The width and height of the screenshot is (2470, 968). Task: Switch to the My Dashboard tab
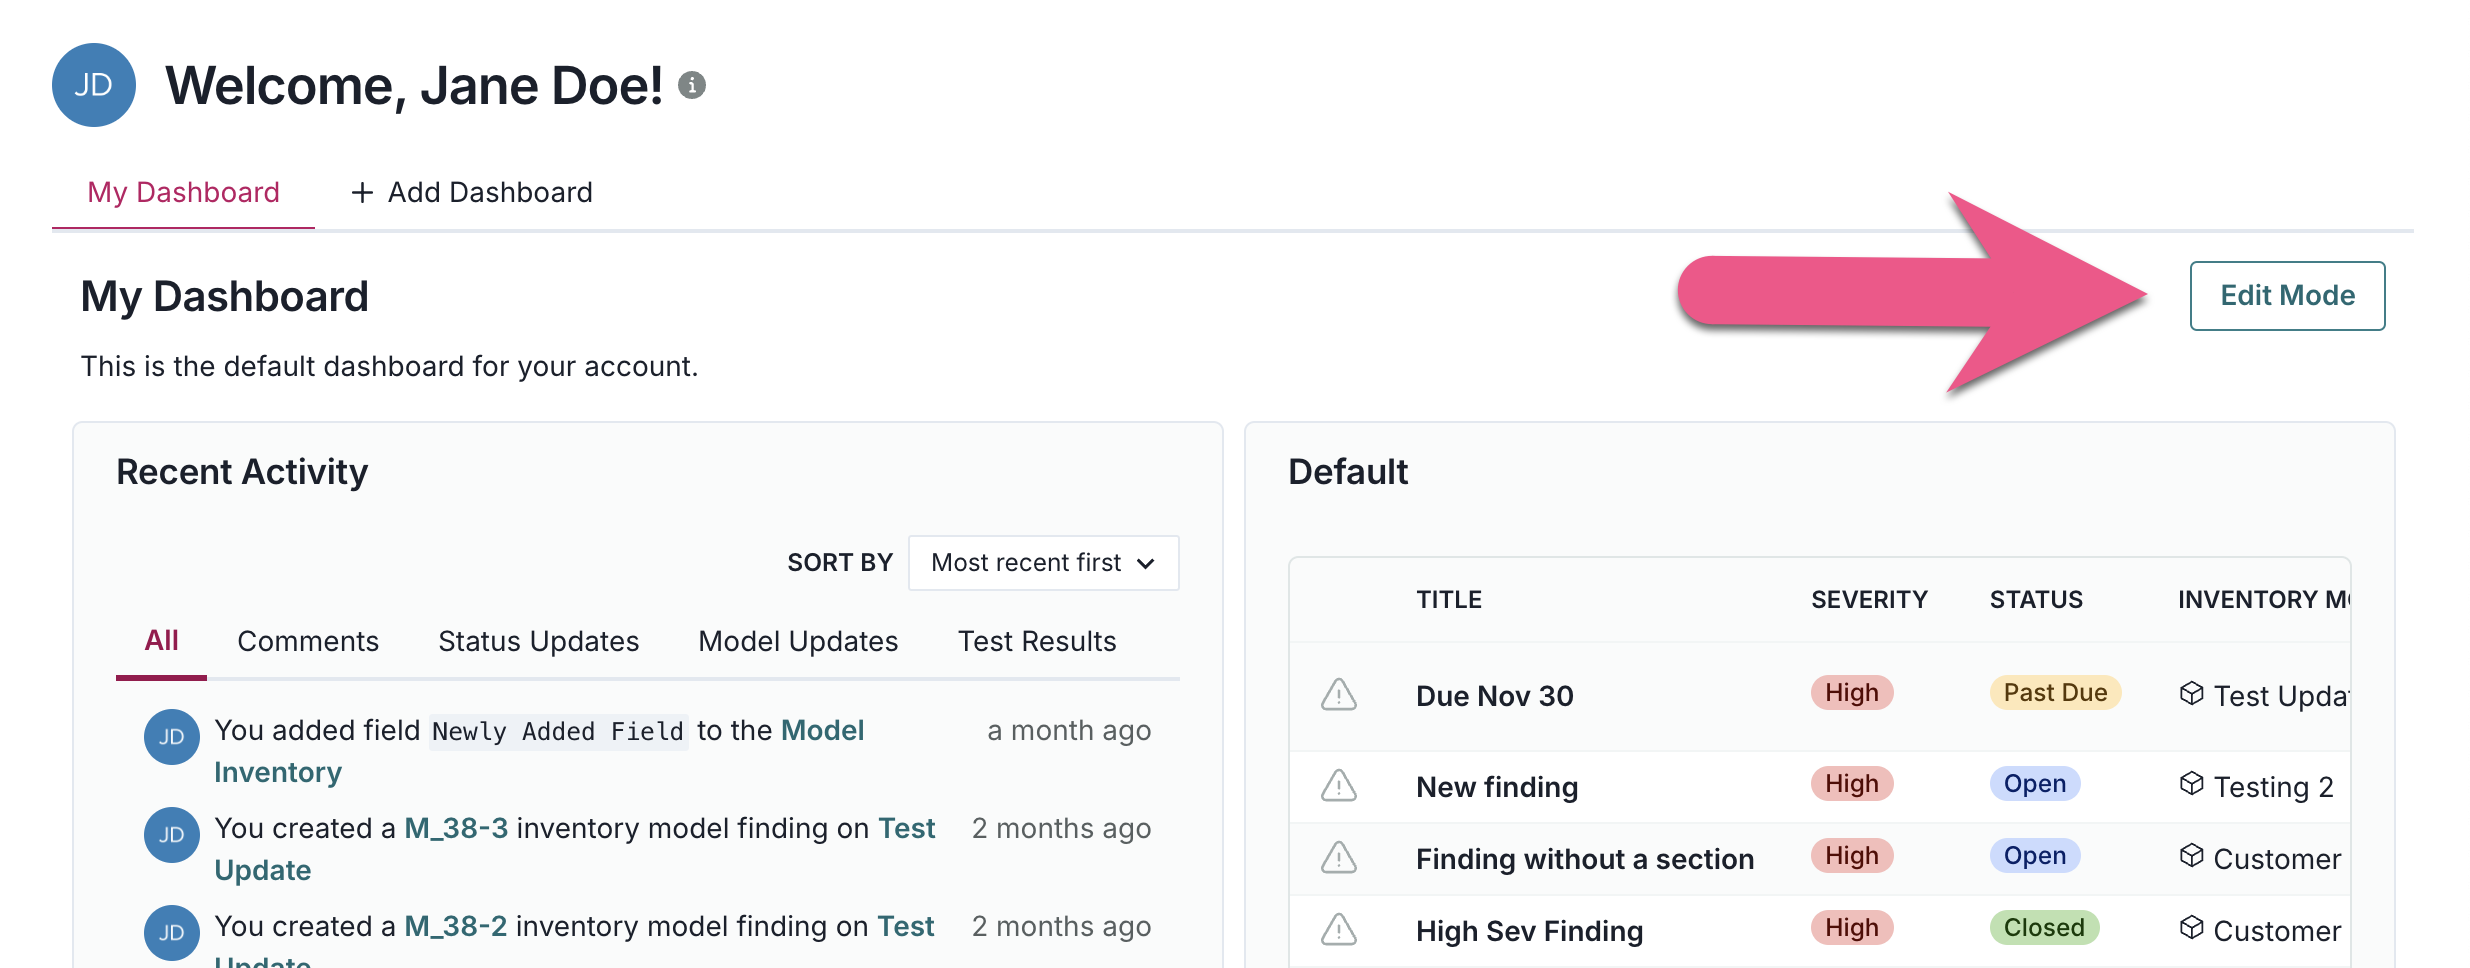[x=184, y=192]
